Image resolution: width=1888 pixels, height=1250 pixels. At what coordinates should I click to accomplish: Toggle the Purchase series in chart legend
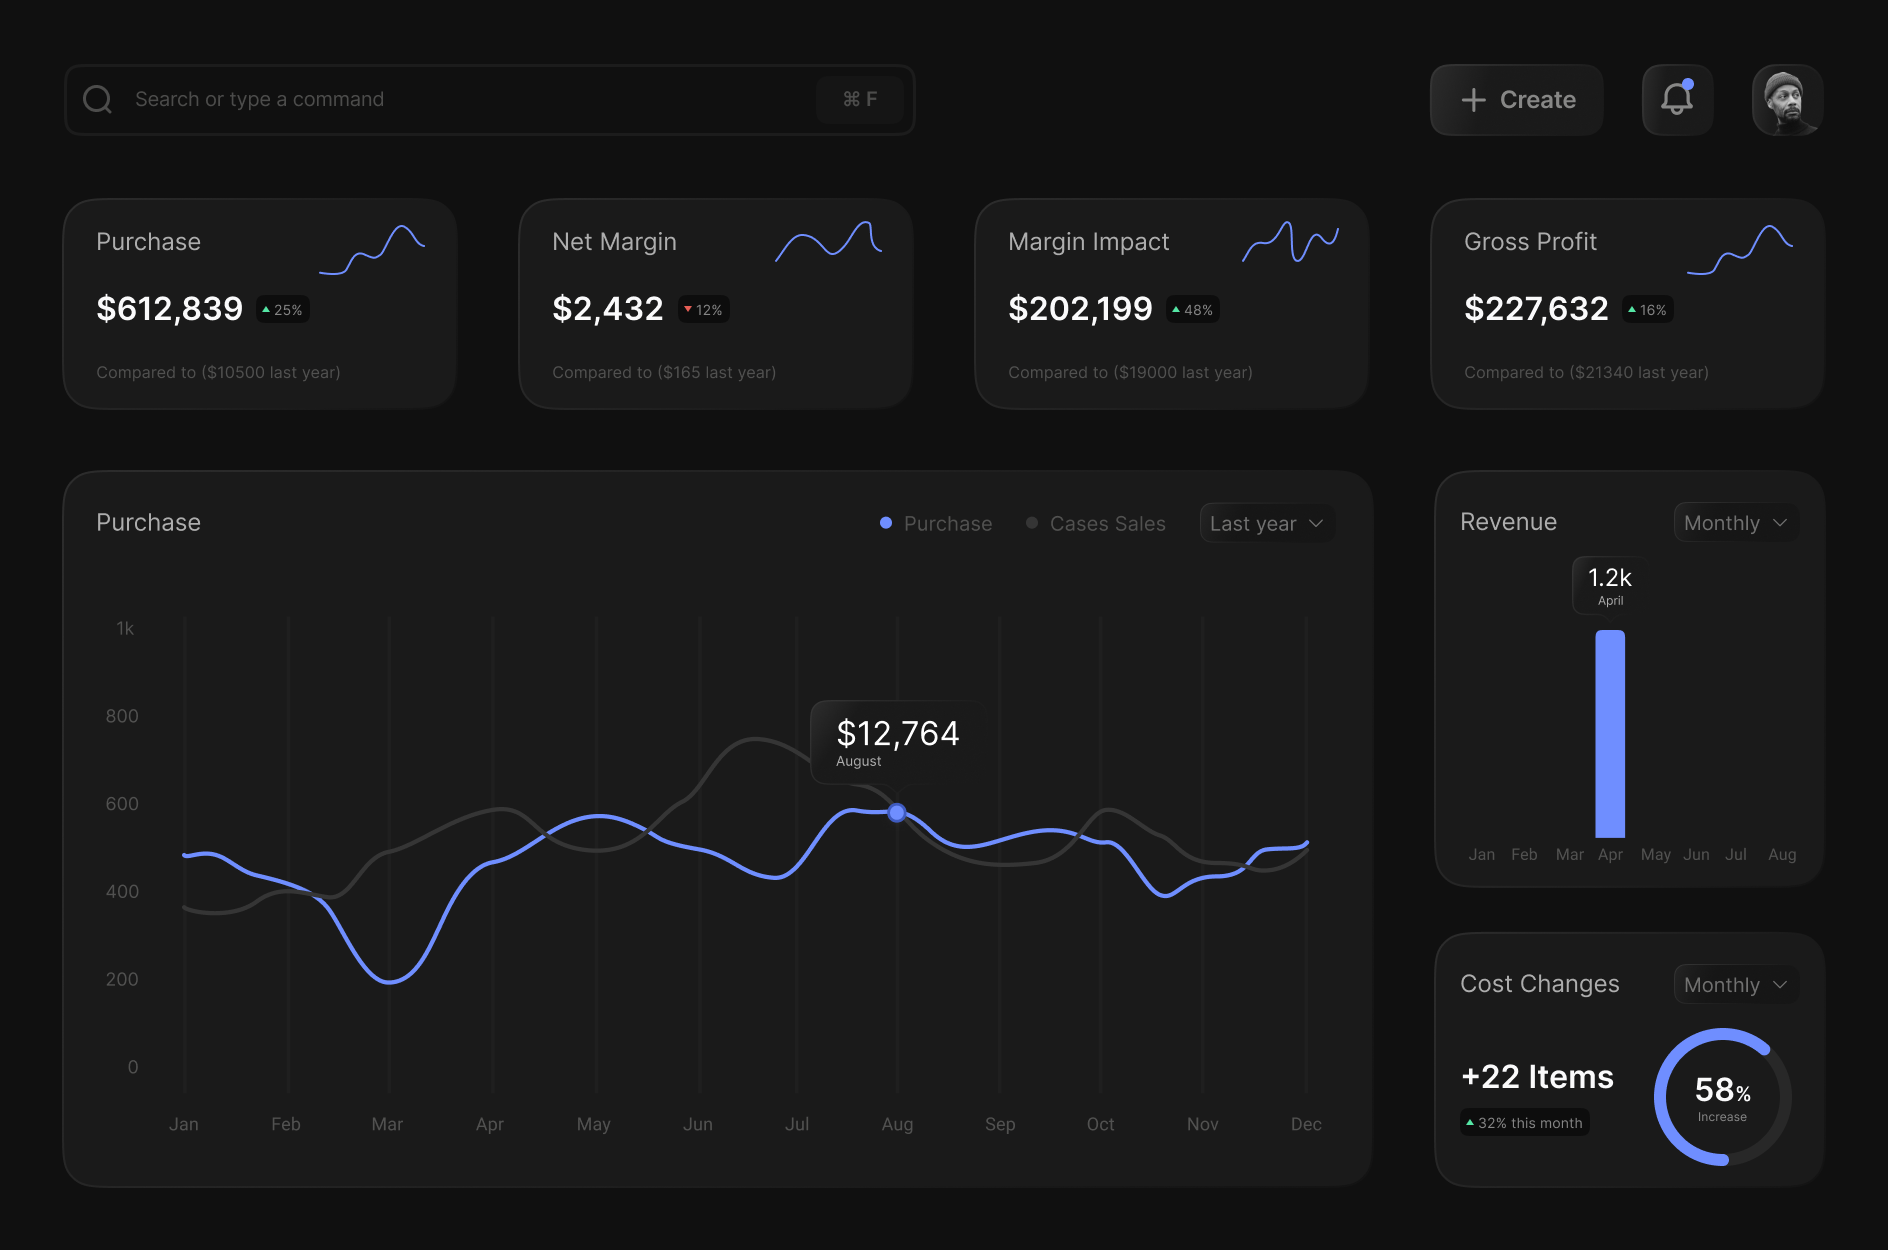936,523
